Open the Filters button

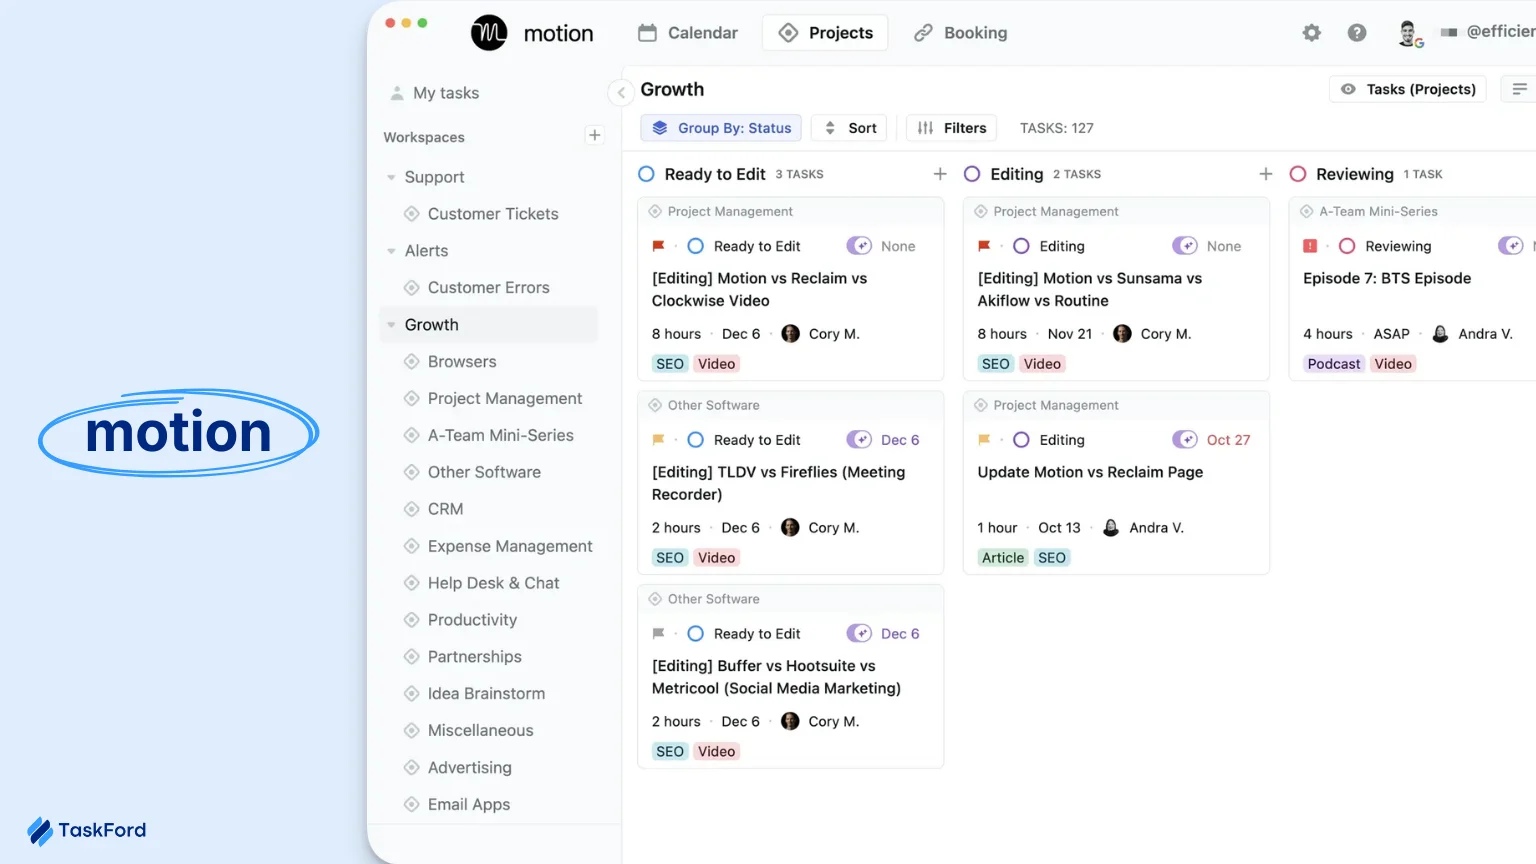(951, 128)
